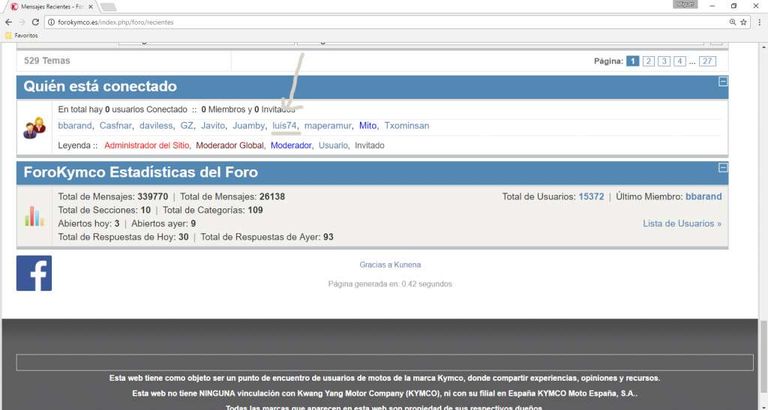Select the Mensajes Recientes browser tab
The width and height of the screenshot is (768, 410).
tap(50, 6)
